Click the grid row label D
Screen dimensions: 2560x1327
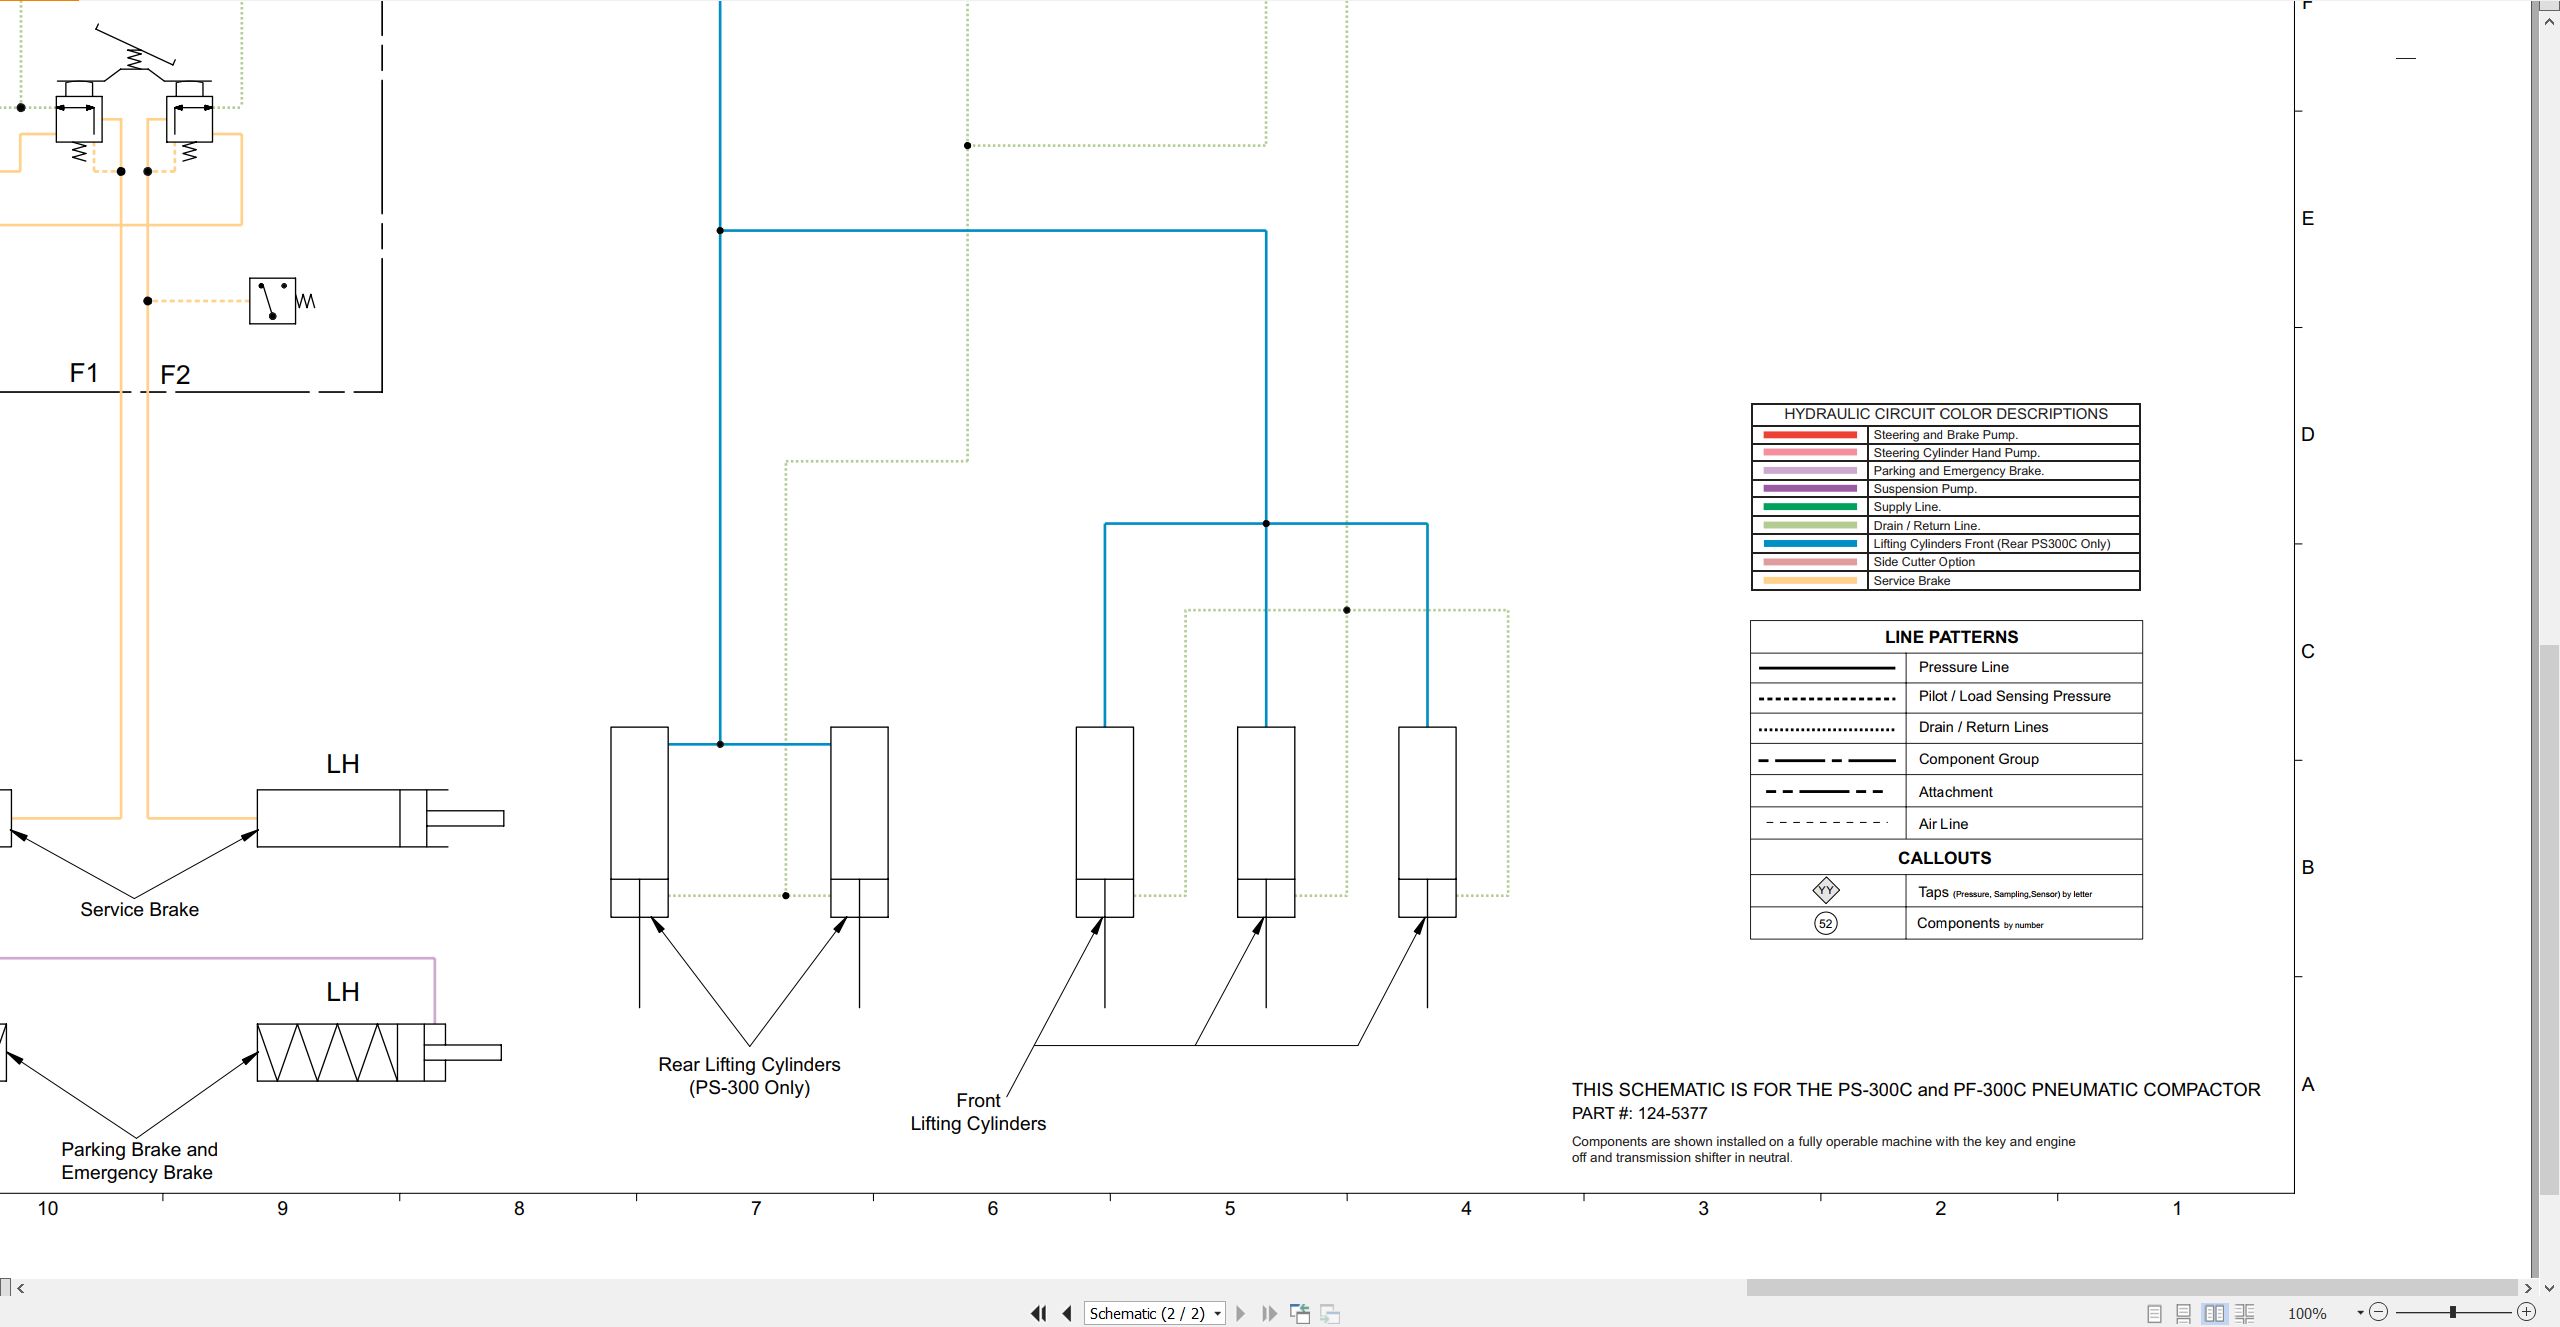[2308, 434]
